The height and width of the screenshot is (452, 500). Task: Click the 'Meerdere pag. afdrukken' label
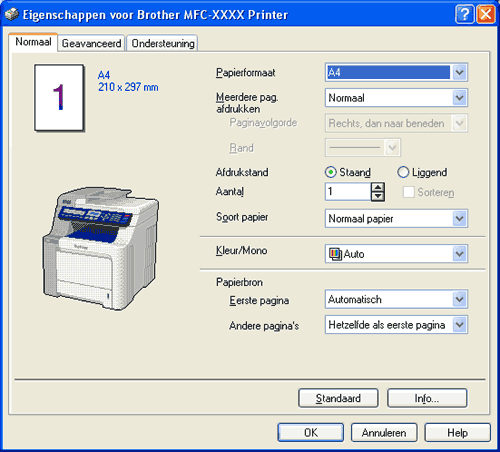click(x=247, y=103)
